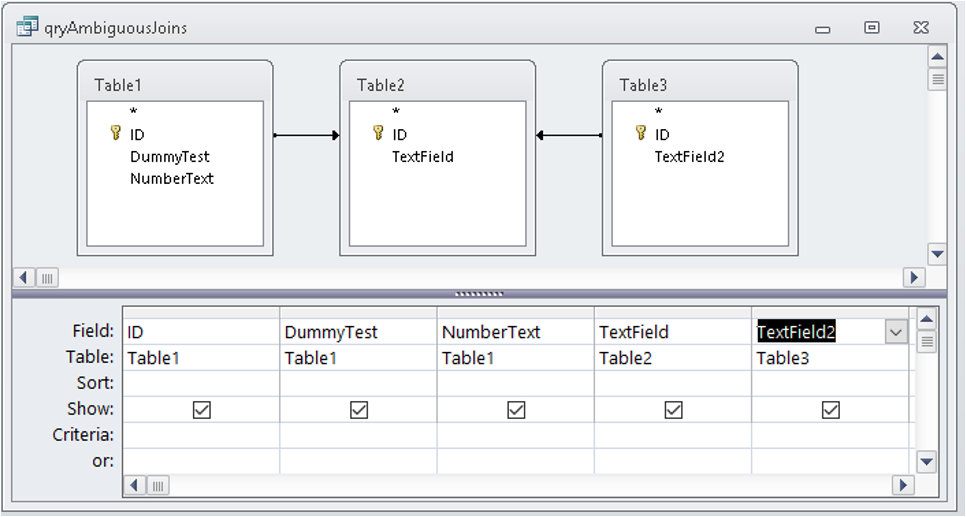Select the primary key icon in Table3
Viewport: 966px width, 517px height.
[x=641, y=132]
